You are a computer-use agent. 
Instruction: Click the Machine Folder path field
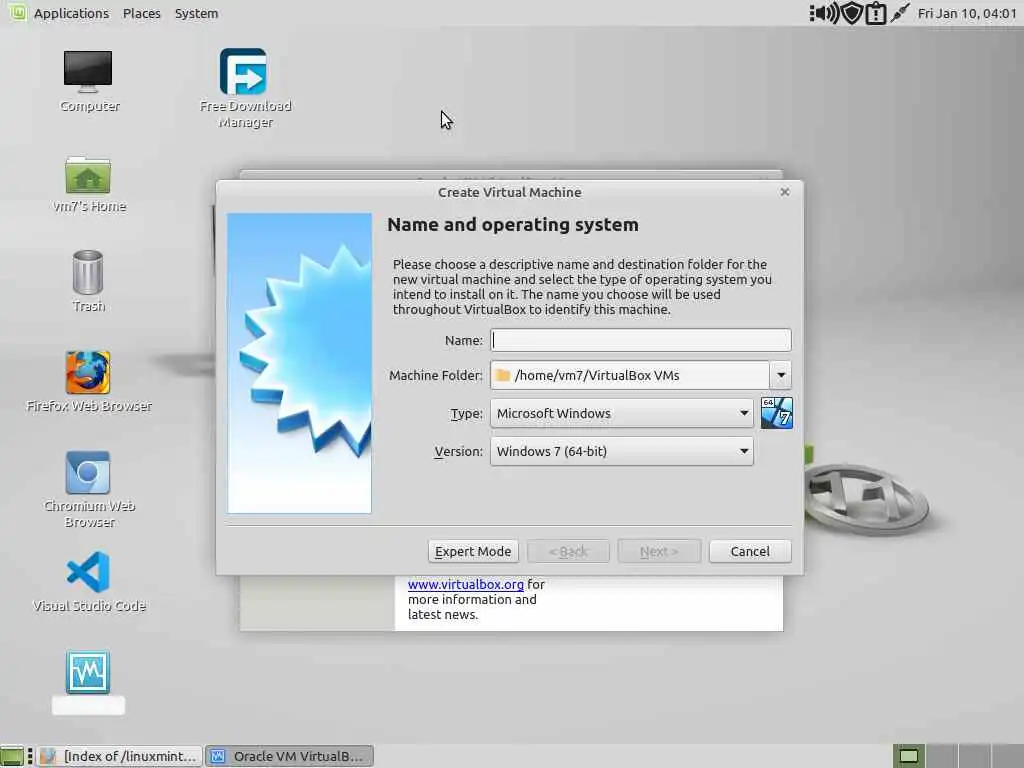(x=630, y=375)
